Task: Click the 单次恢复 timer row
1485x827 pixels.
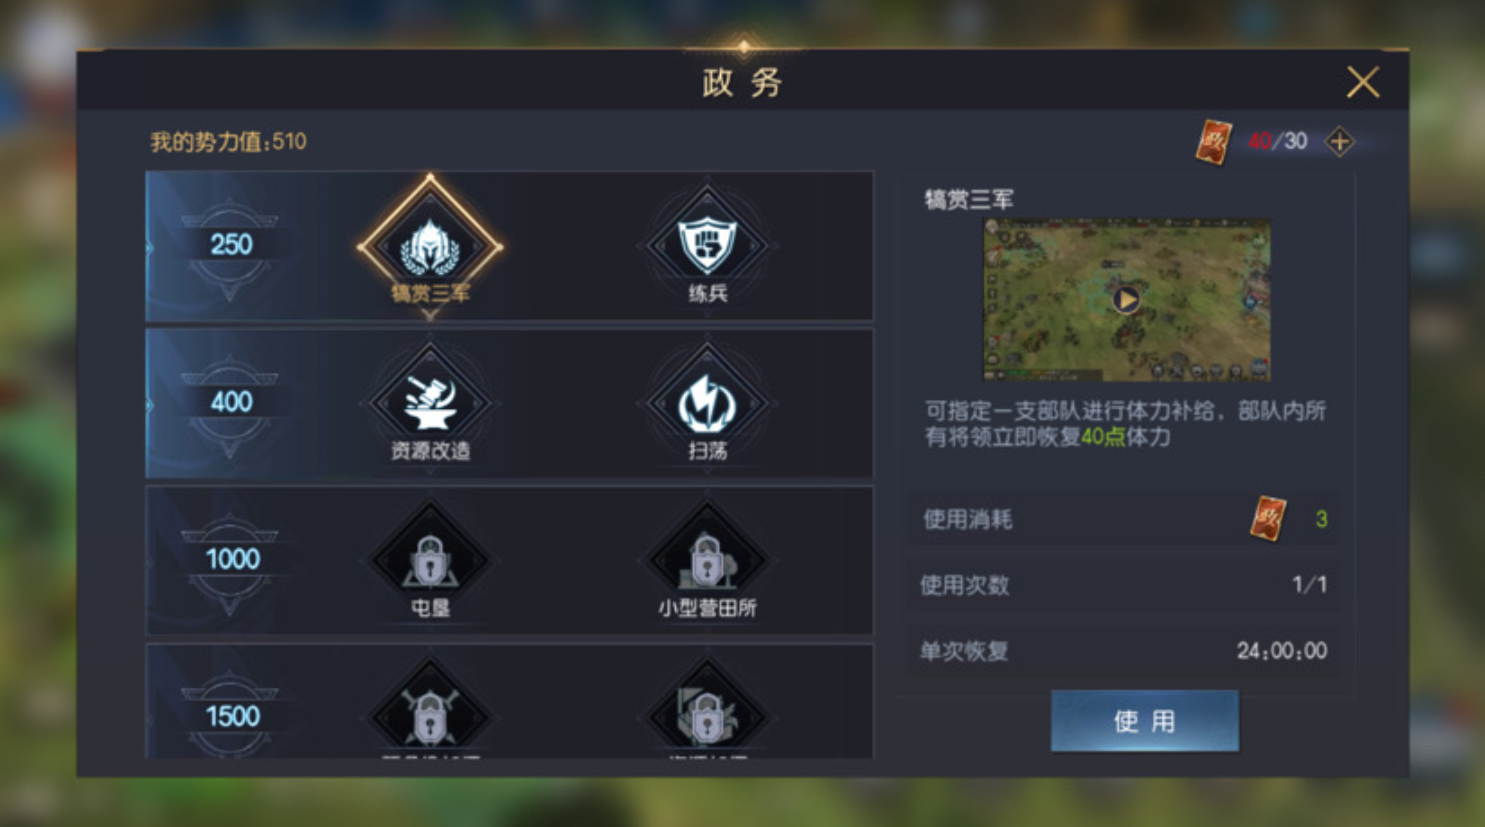Action: tap(1123, 651)
